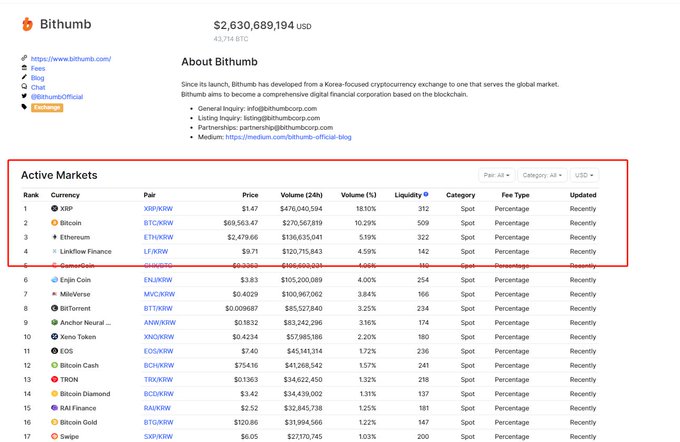Open the XRP/KRW pair link
The width and height of the screenshot is (680, 442).
158,209
